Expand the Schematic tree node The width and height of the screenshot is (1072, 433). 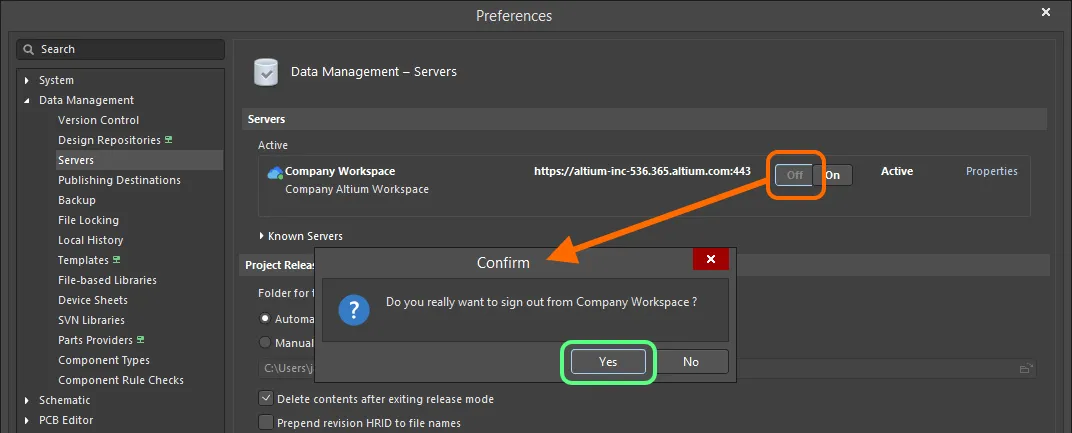27,400
